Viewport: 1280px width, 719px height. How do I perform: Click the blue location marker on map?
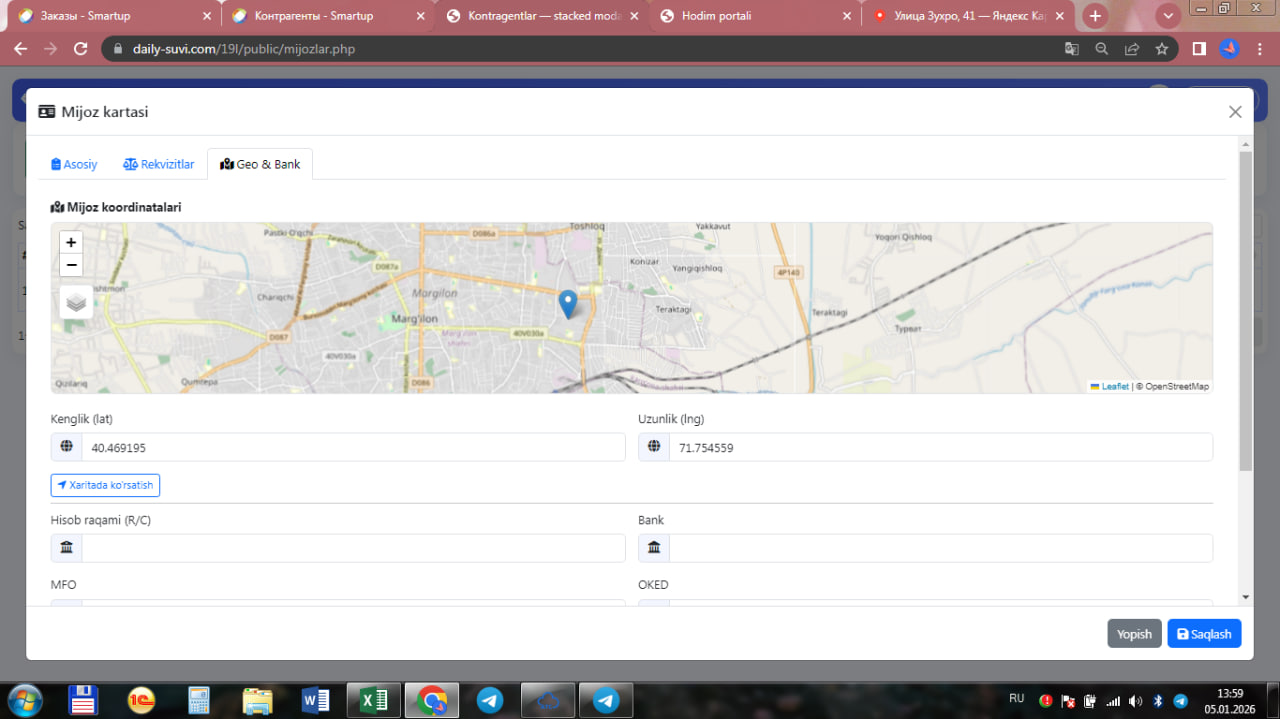point(567,303)
